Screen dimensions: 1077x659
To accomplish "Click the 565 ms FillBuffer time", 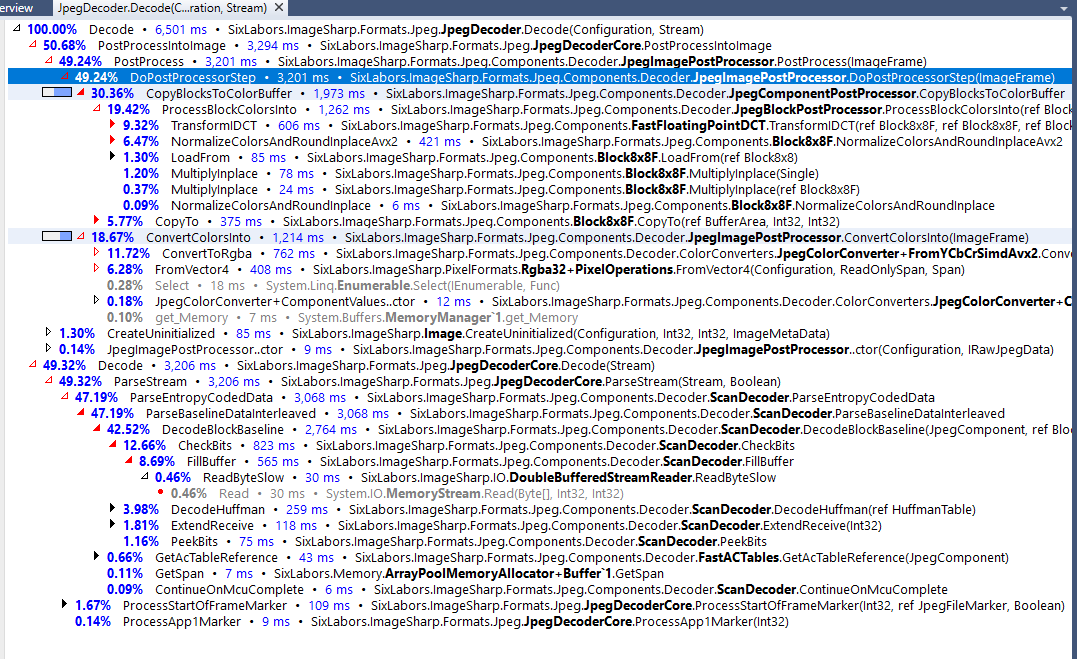I will 278,461.
